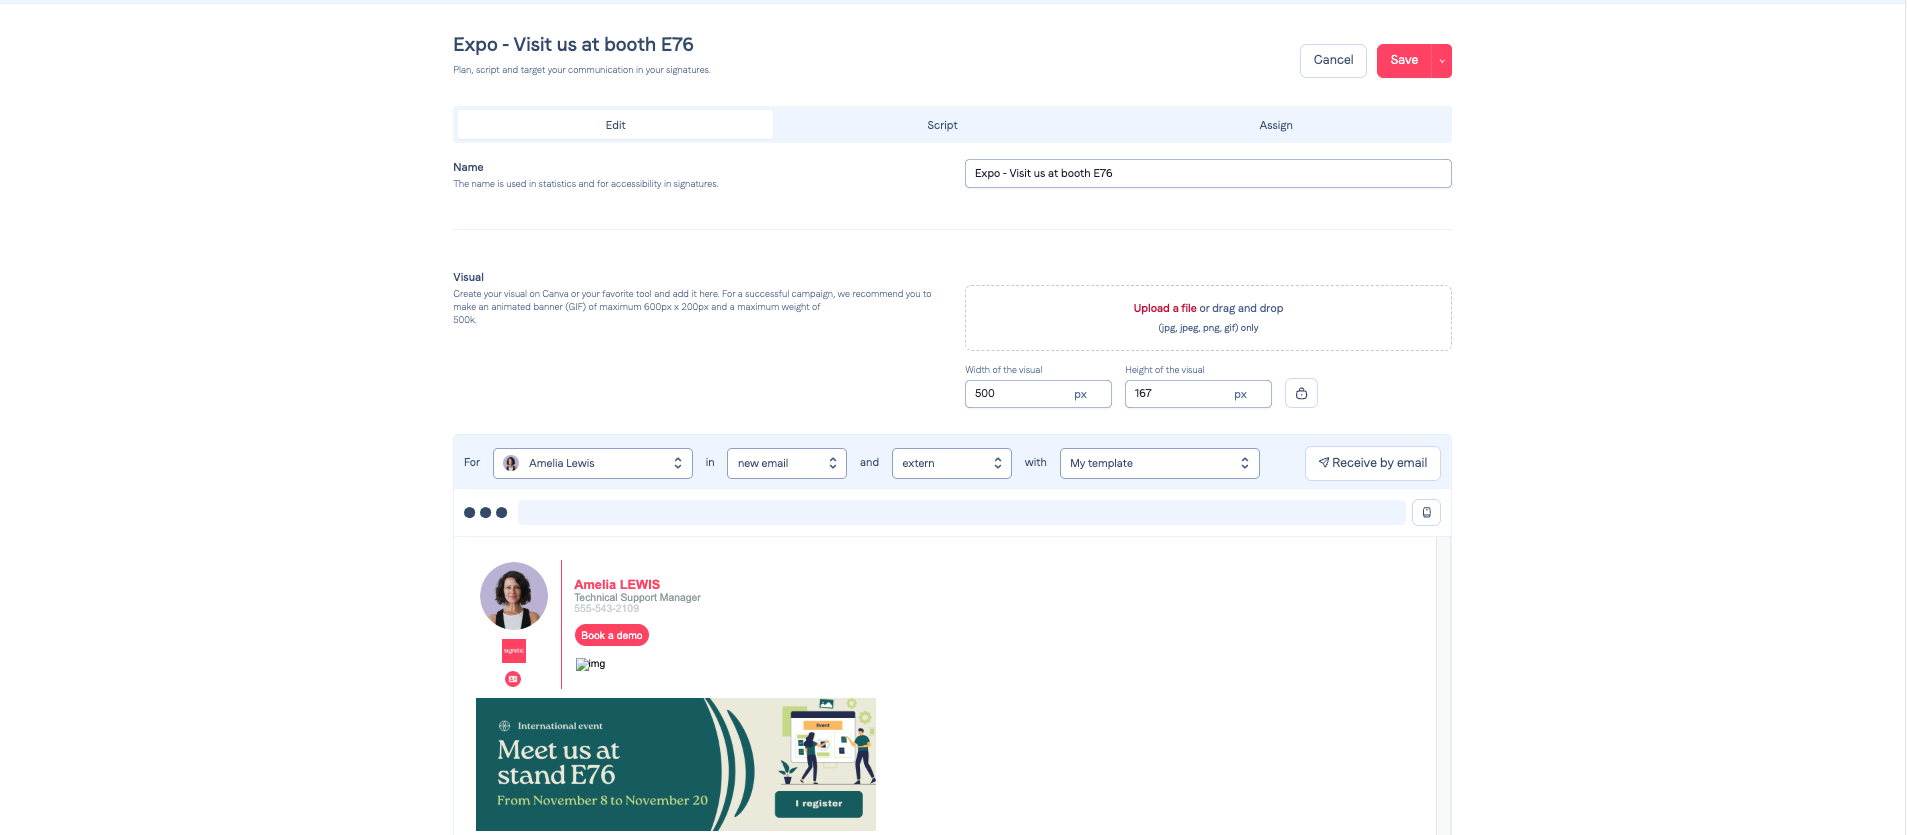Click the Width of the visual field
Image resolution: width=1907 pixels, height=835 pixels.
[1038, 394]
